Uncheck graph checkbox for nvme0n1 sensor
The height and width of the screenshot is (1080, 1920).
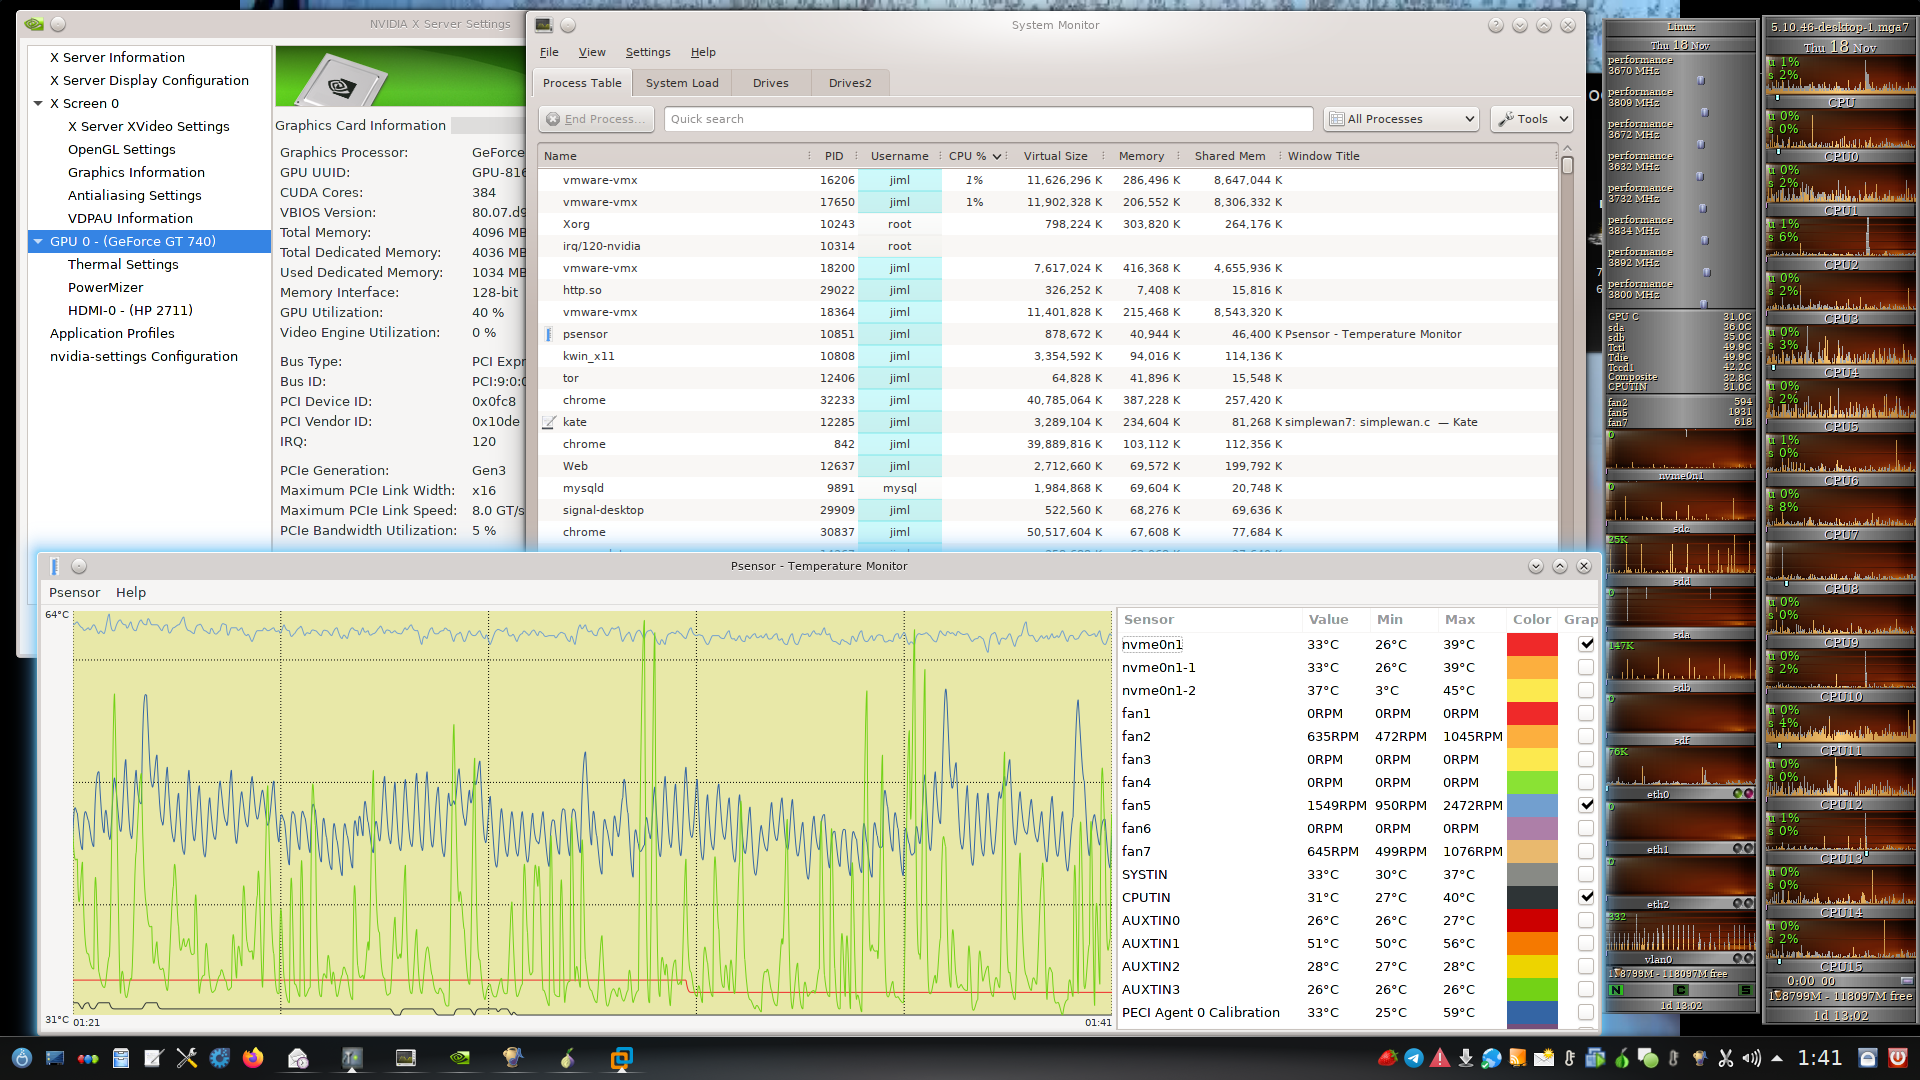click(1586, 644)
